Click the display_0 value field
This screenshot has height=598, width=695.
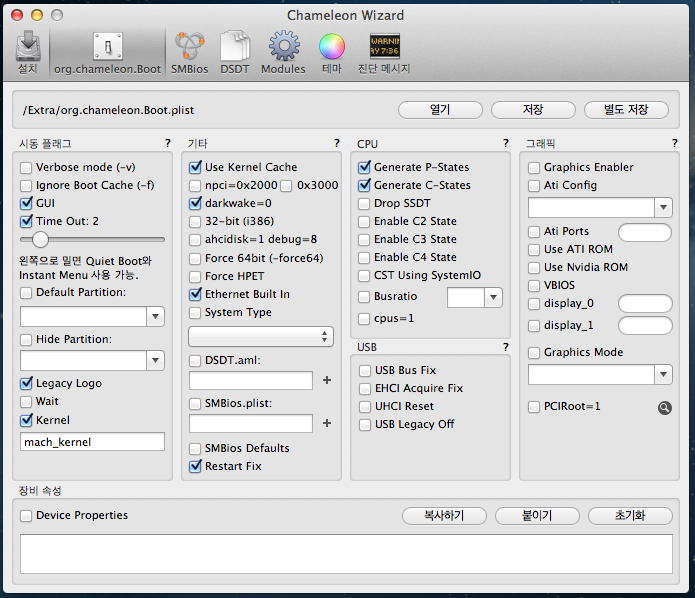tap(645, 304)
